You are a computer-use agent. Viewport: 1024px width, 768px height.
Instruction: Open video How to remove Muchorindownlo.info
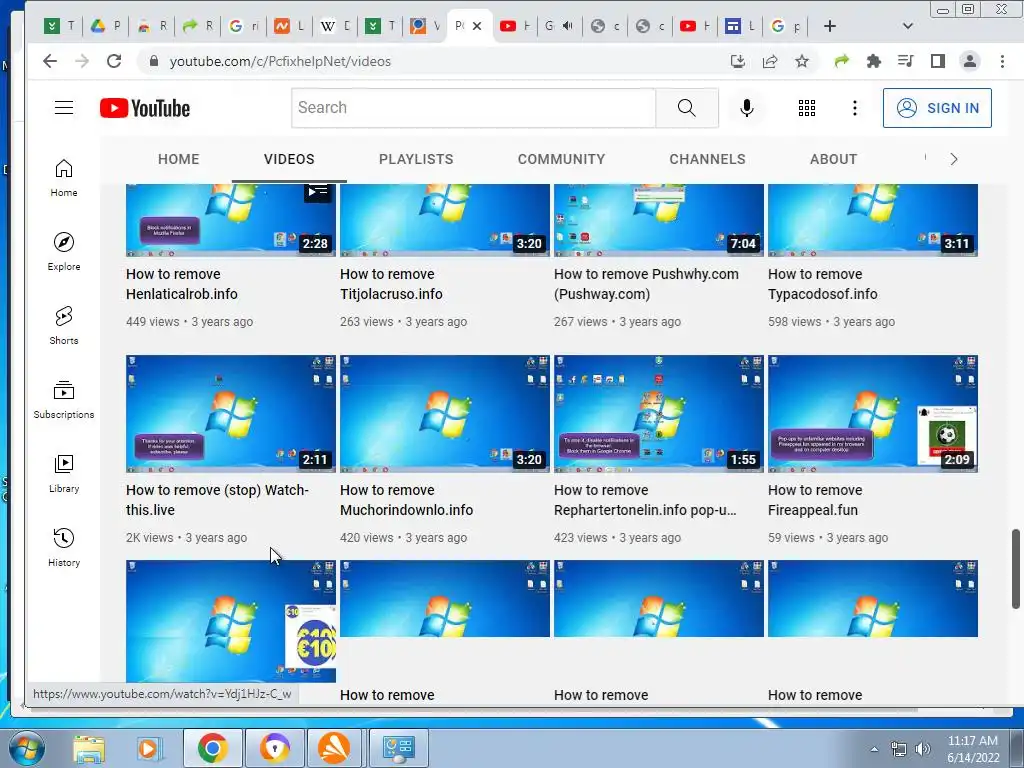[406, 500]
